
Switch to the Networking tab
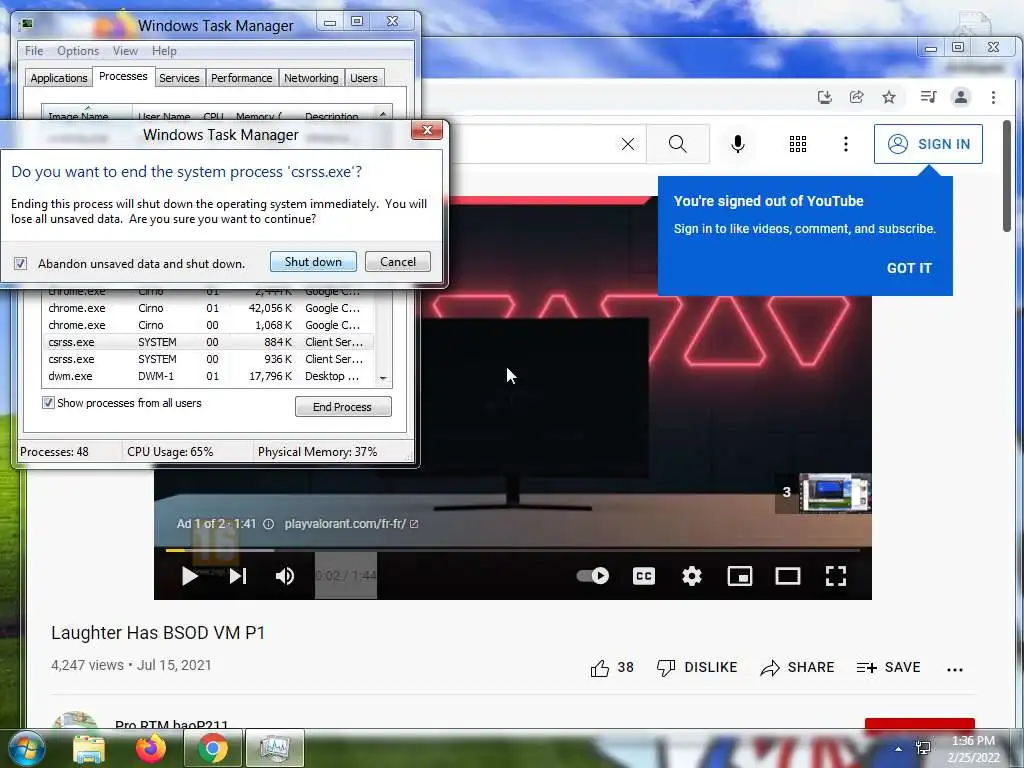(311, 78)
